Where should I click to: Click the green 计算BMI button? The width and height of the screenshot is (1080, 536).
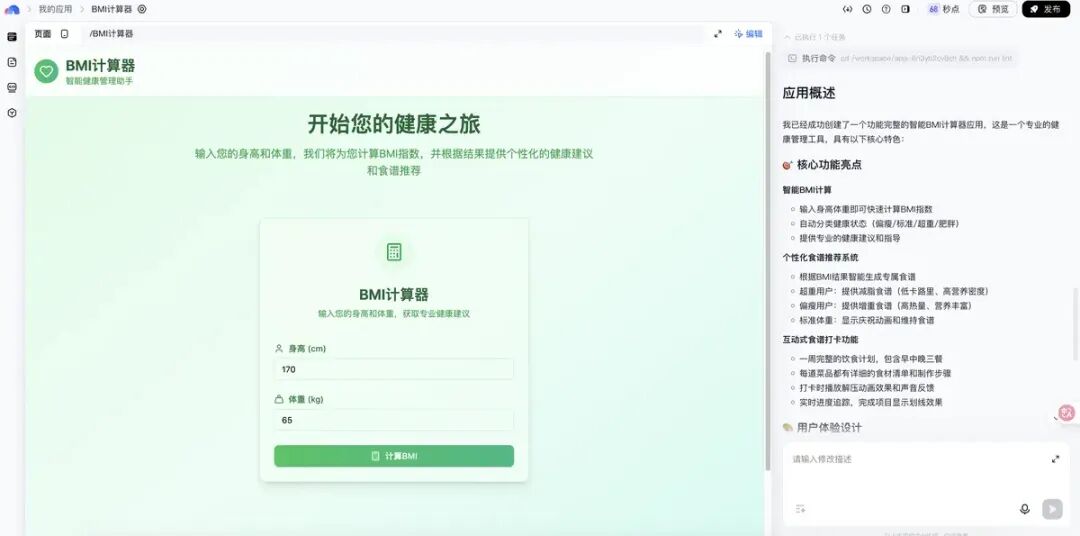pyautogui.click(x=394, y=456)
